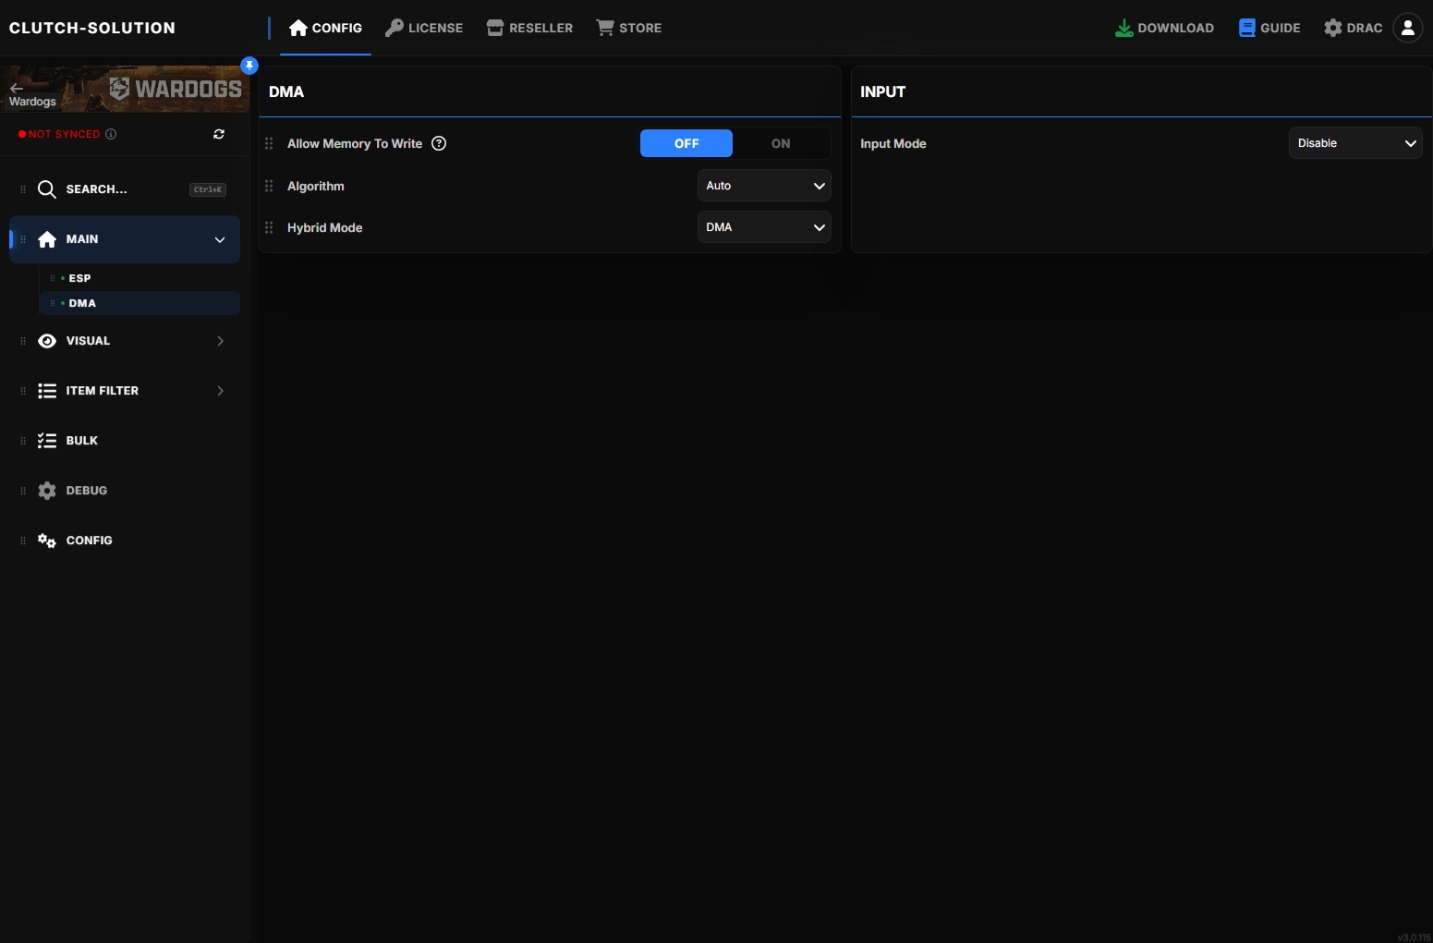The width and height of the screenshot is (1433, 943).
Task: Open the Input Mode dropdown
Action: pos(1355,143)
